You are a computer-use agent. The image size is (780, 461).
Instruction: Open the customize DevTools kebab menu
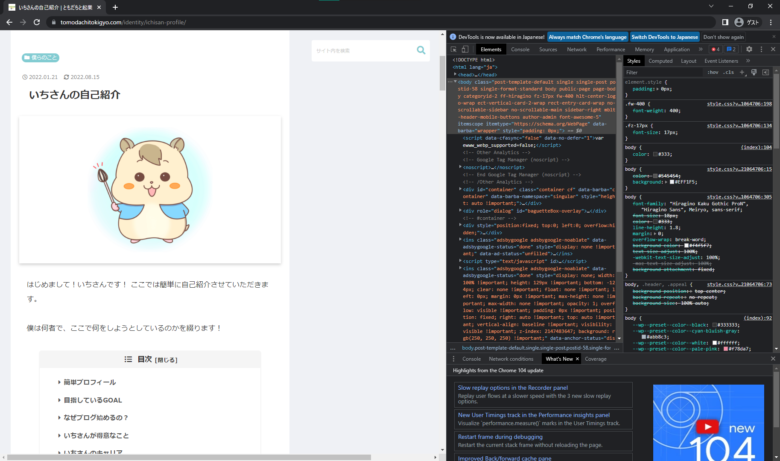point(761,49)
